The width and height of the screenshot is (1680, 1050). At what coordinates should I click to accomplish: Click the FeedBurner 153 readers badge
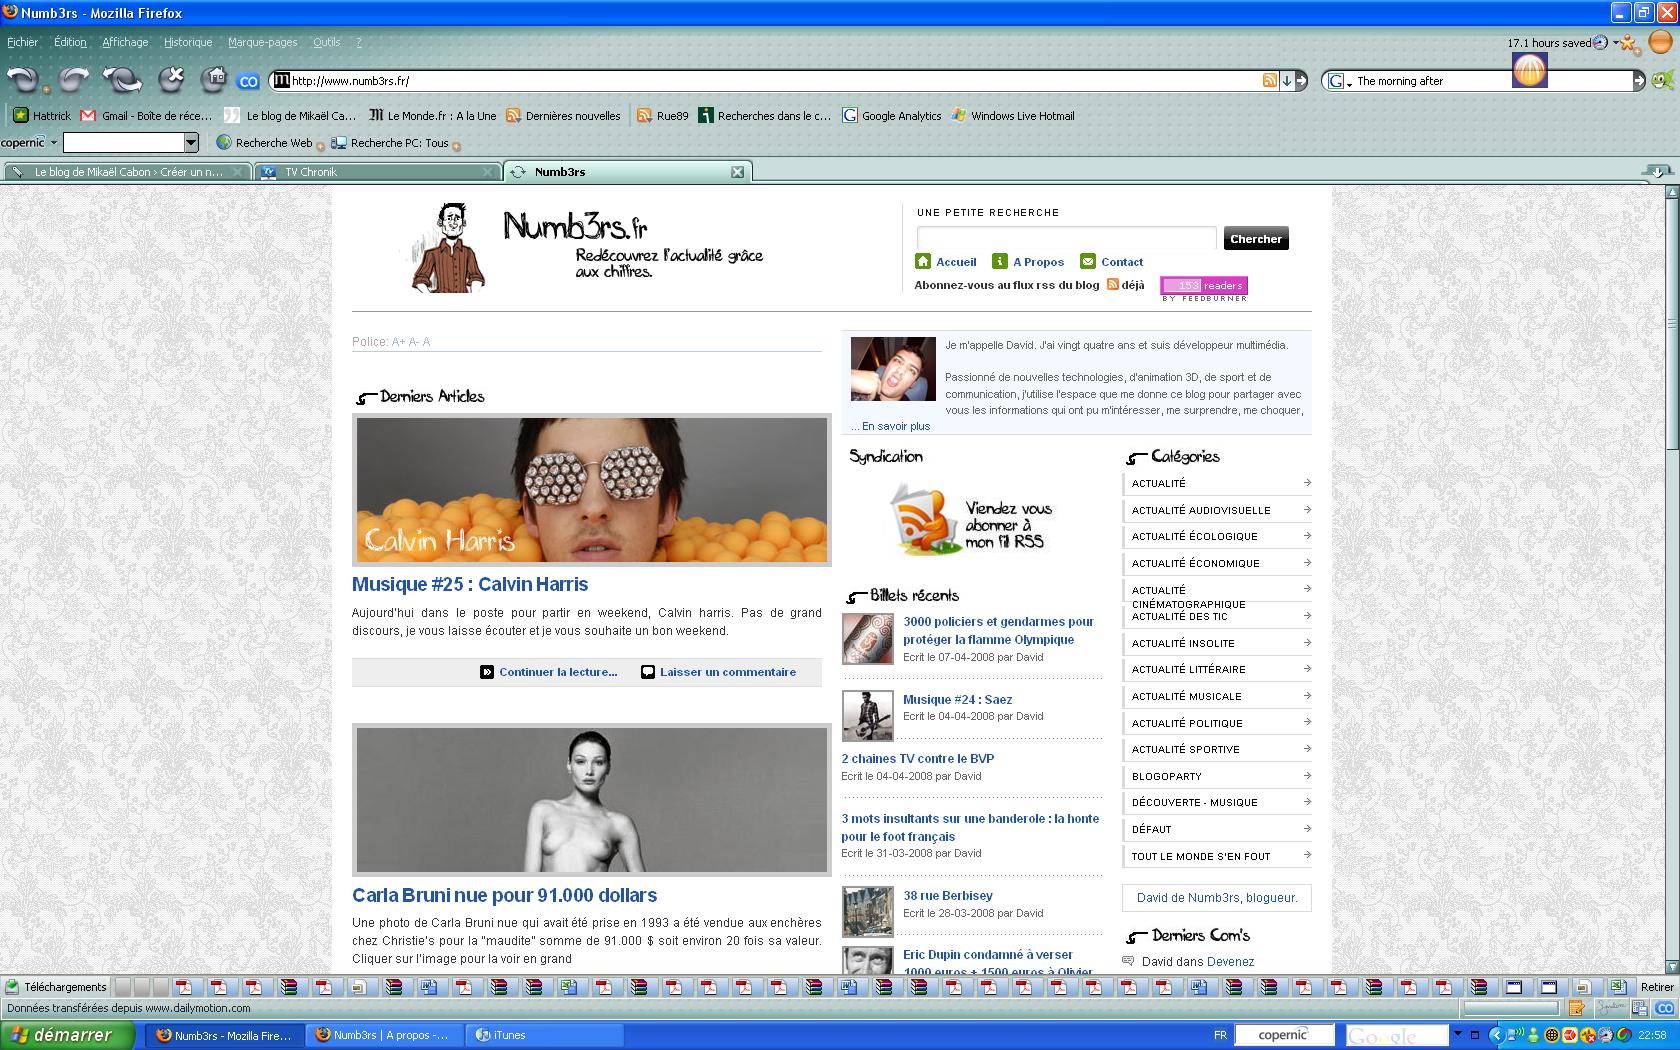click(x=1204, y=288)
